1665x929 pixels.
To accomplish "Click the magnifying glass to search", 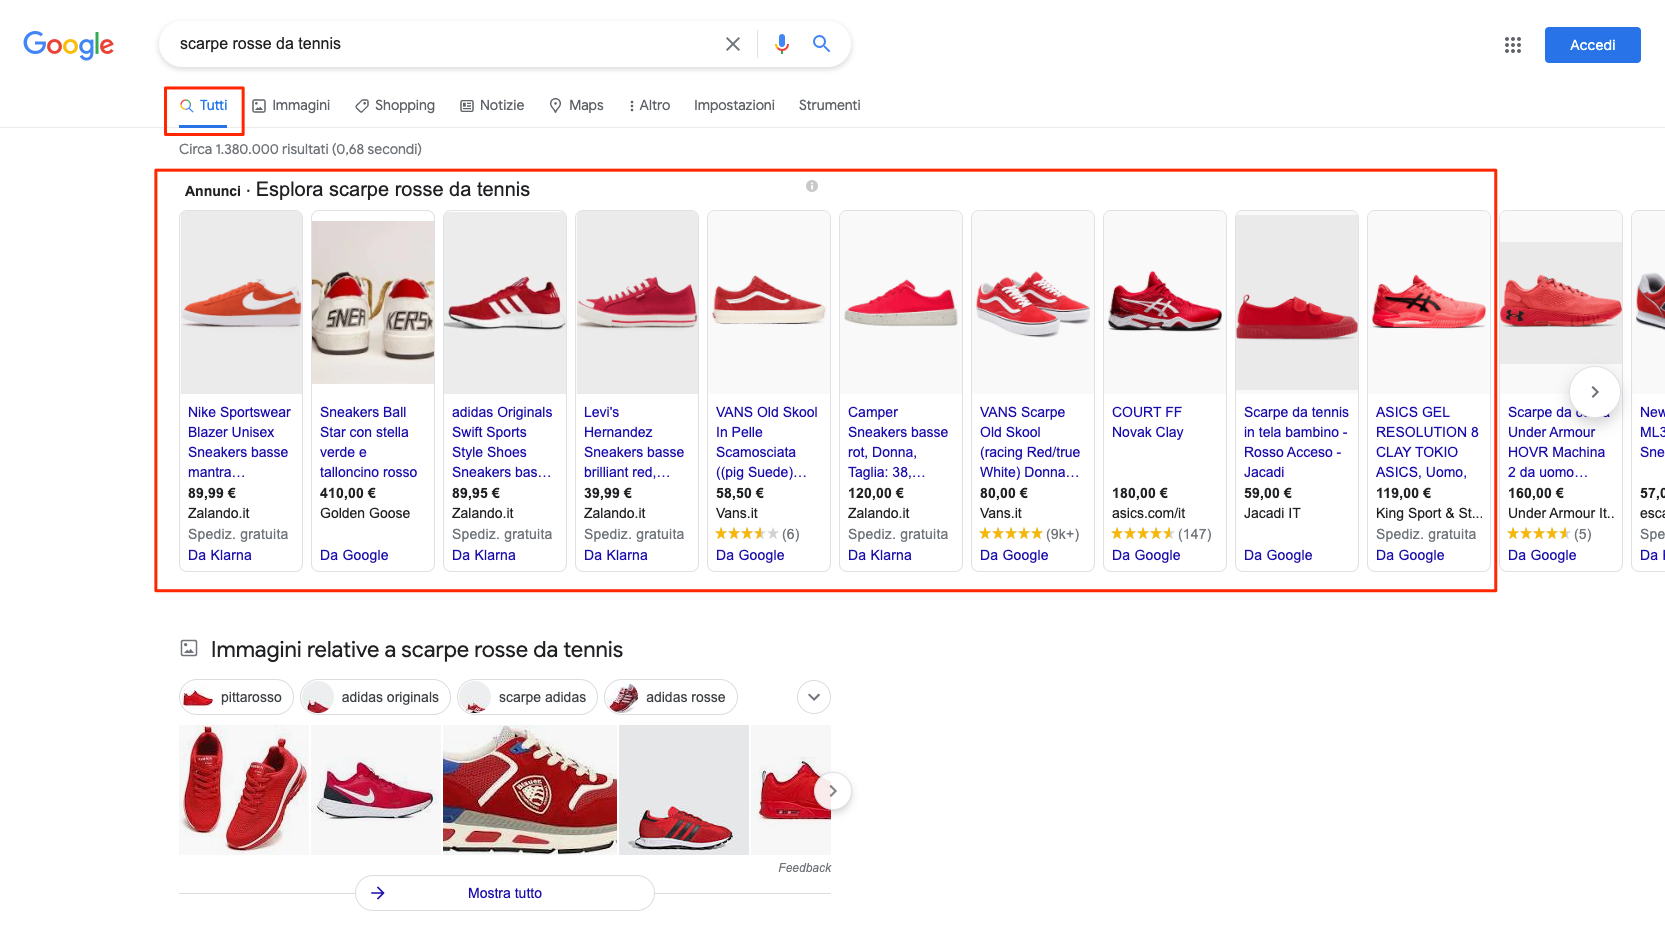I will [821, 44].
